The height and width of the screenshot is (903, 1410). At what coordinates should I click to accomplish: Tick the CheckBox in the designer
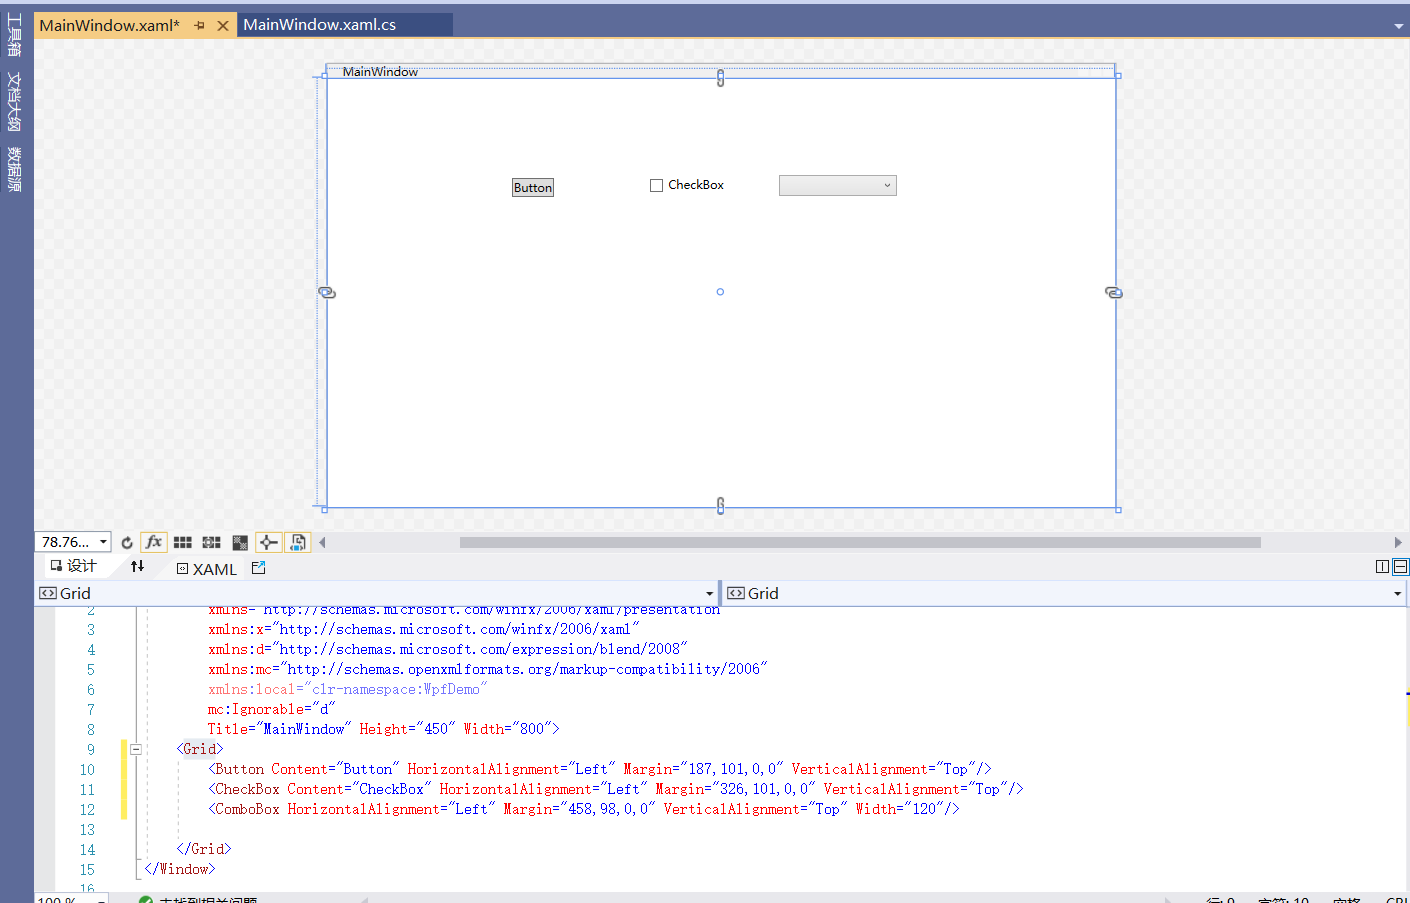657,185
